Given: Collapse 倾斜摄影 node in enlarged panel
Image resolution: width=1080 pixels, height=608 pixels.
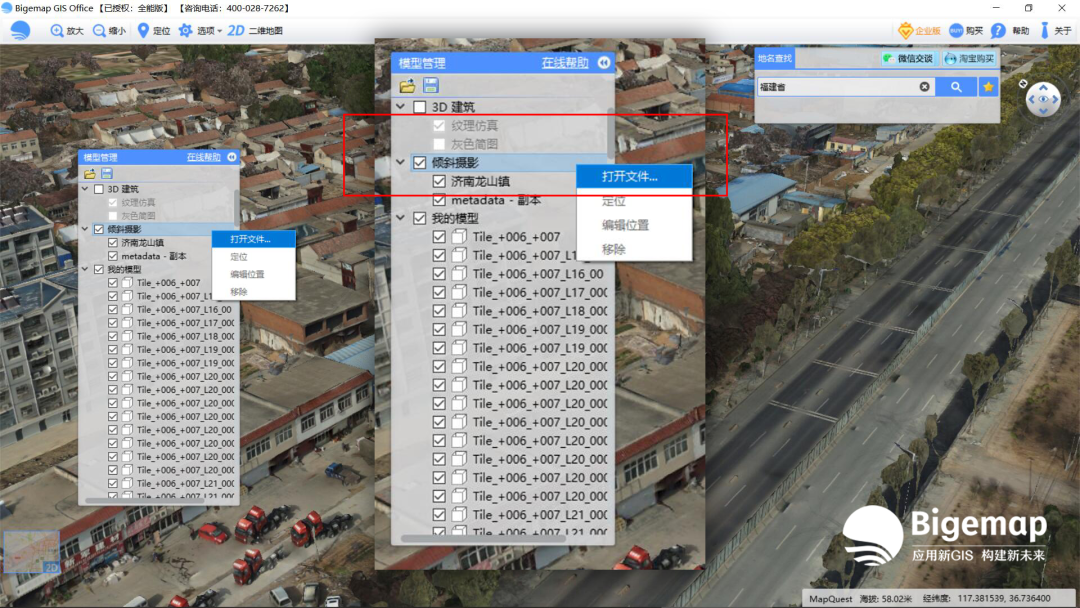Looking at the screenshot, I should [x=400, y=163].
